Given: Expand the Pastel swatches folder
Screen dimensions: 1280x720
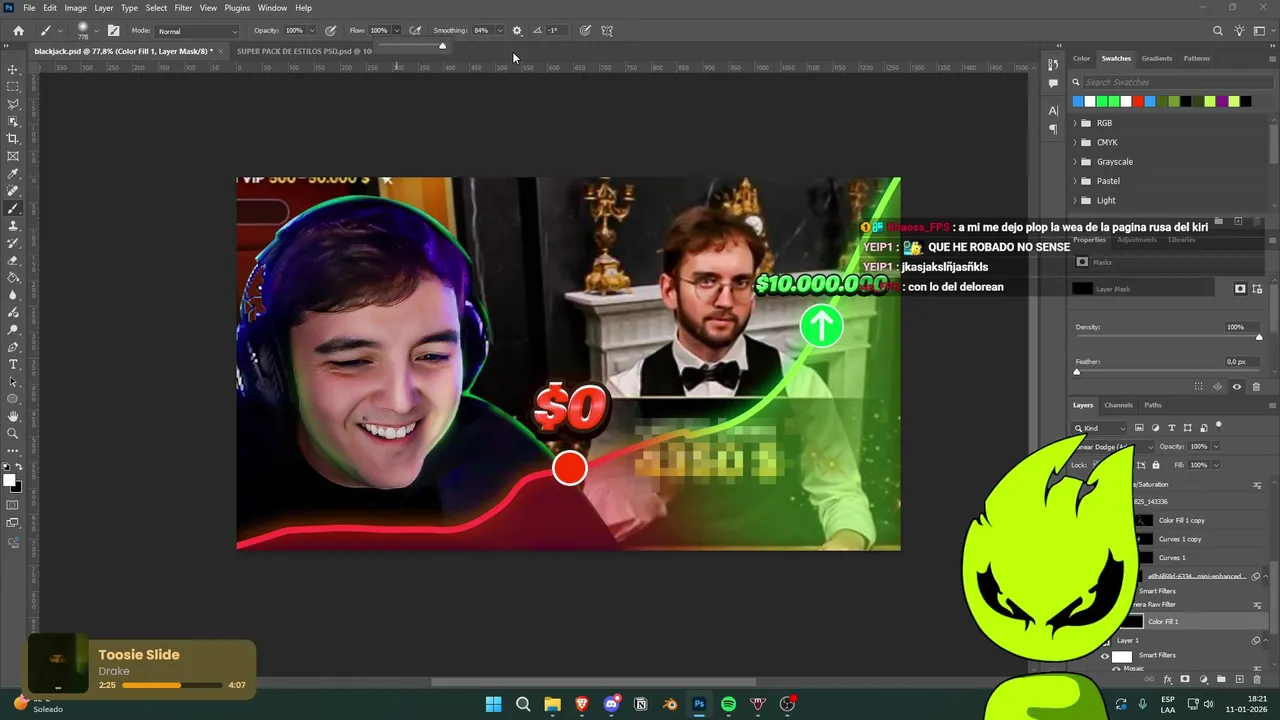Looking at the screenshot, I should pyautogui.click(x=1075, y=181).
